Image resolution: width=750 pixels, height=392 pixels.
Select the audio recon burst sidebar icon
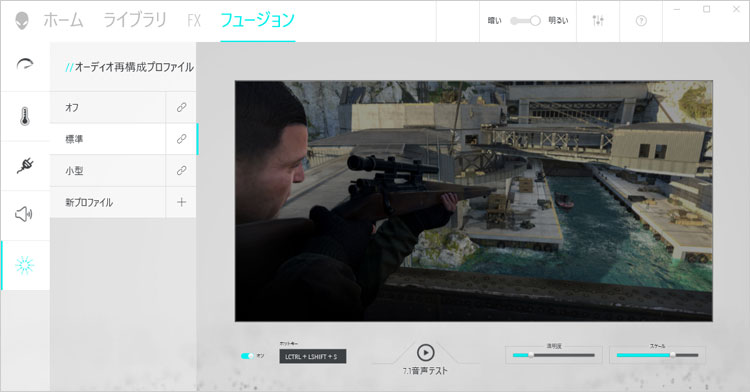point(25,265)
